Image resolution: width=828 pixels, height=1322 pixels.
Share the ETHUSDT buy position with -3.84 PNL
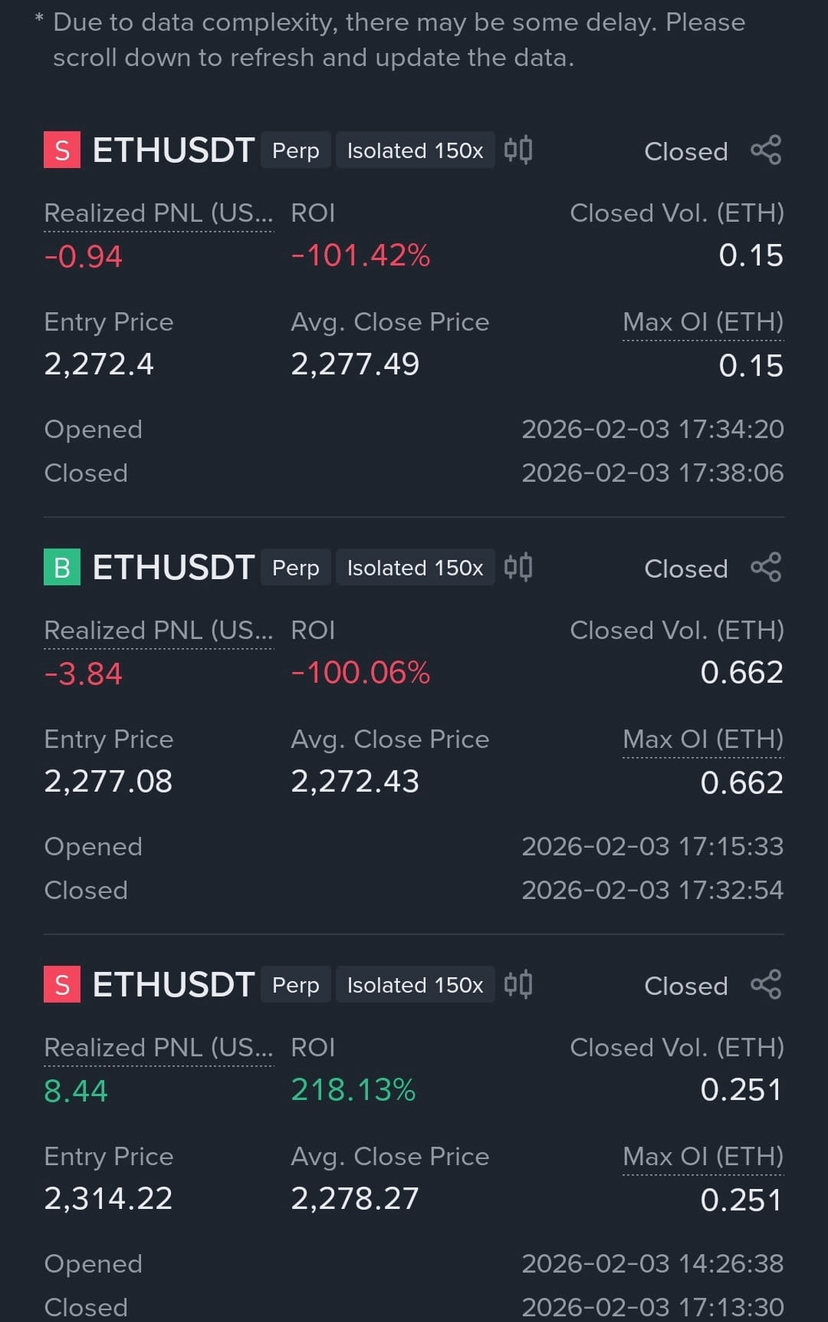point(766,568)
